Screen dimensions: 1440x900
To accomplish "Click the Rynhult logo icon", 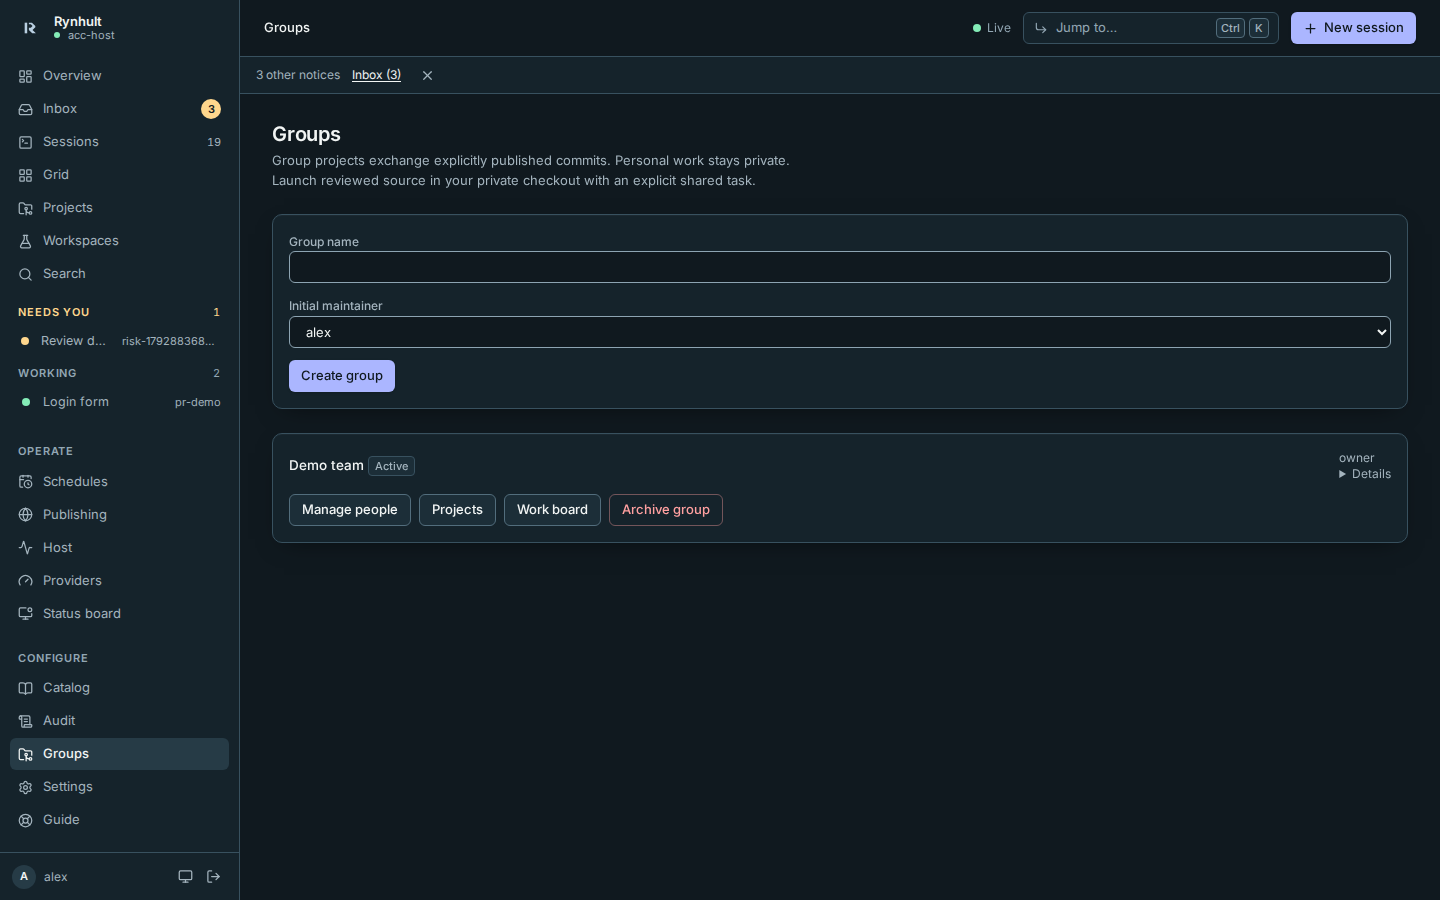I will tap(29, 28).
